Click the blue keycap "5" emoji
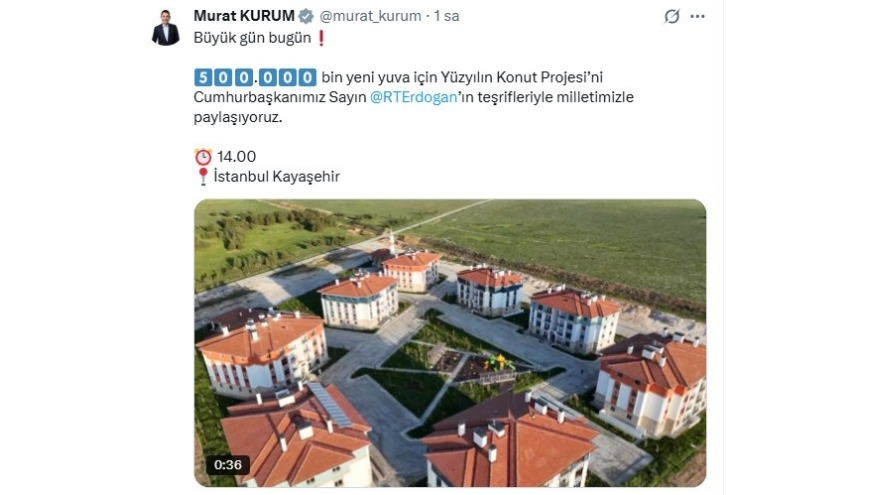 [203, 77]
